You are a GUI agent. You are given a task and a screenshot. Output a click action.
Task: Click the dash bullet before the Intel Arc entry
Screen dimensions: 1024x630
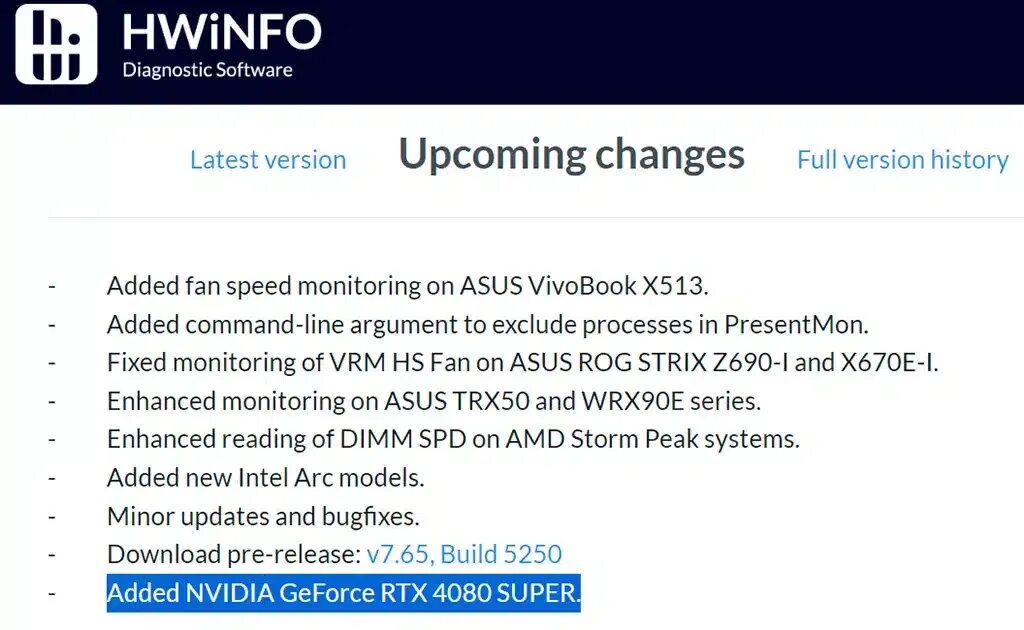(52, 478)
